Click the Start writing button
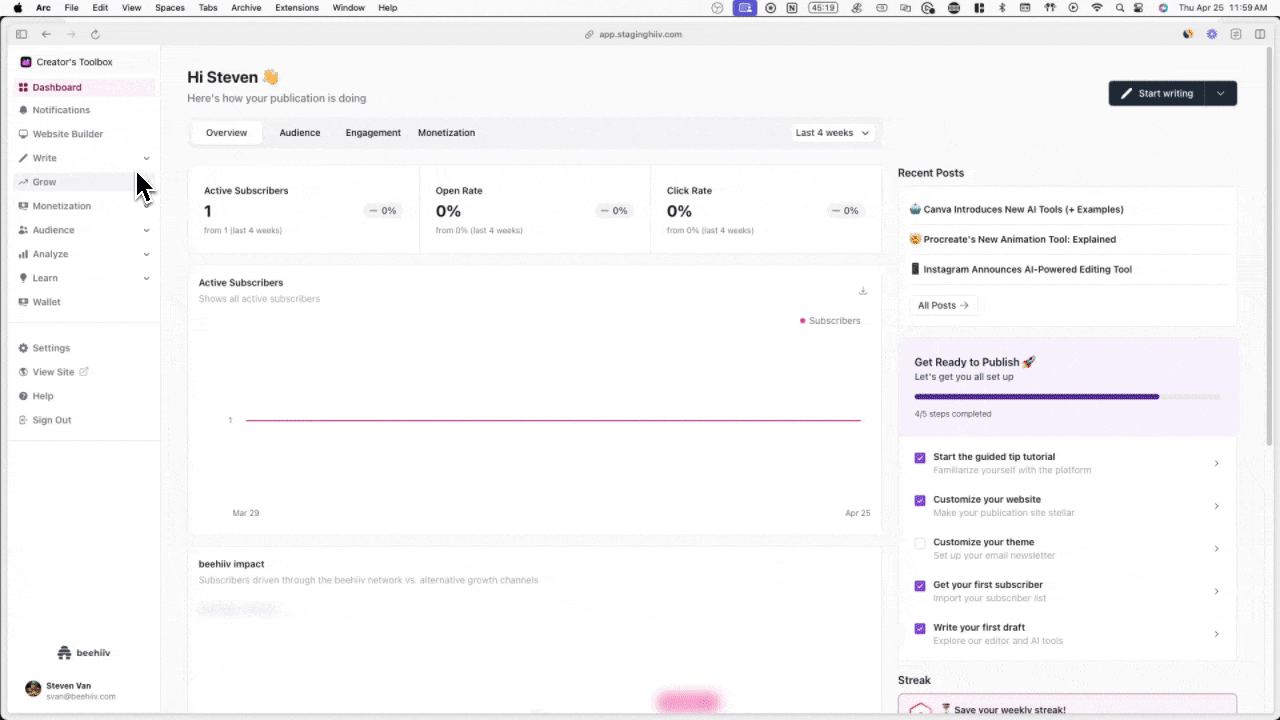This screenshot has width=1280, height=720. [x=1157, y=93]
